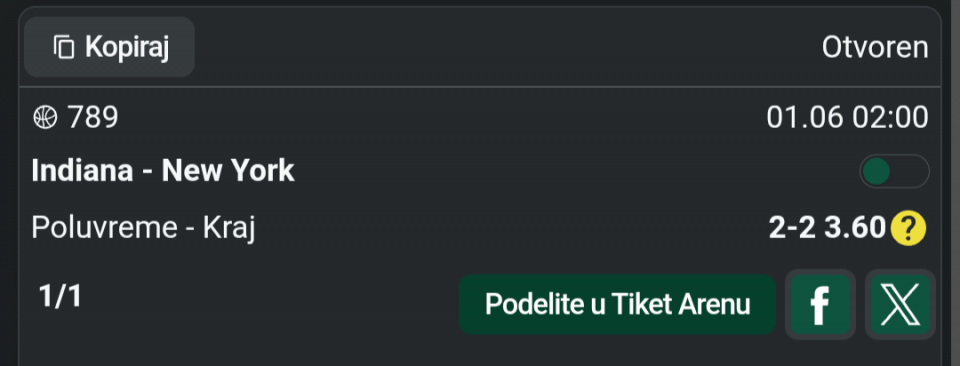Click the match code 789
960x366 pixels.
[x=92, y=117]
